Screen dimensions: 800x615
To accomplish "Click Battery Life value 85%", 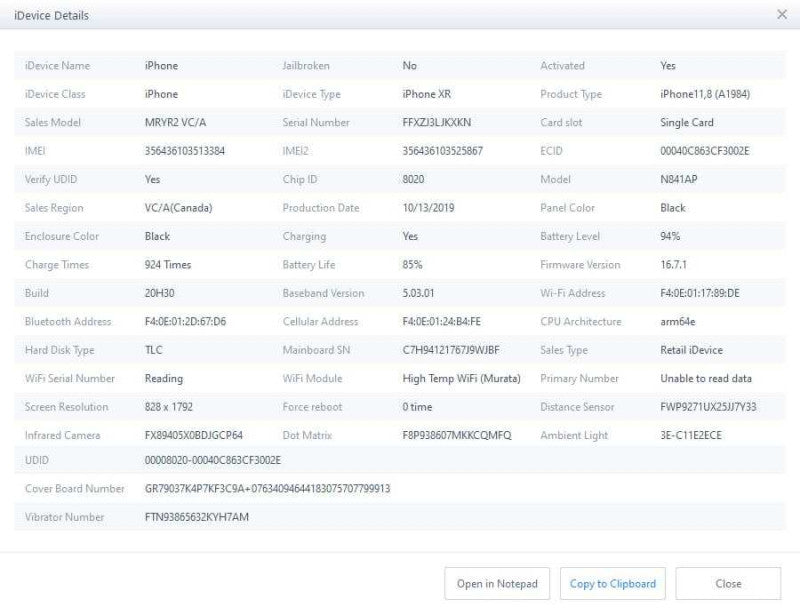I will click(x=412, y=264).
